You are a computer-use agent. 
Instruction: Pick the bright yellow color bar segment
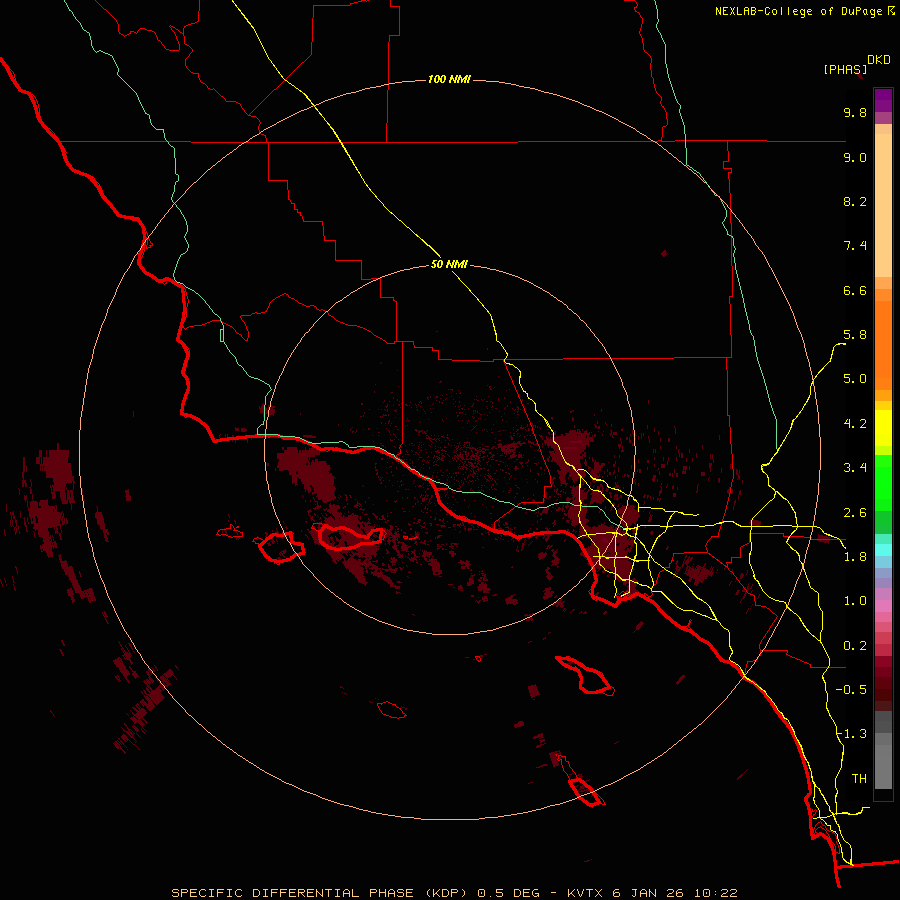pyautogui.click(x=883, y=428)
